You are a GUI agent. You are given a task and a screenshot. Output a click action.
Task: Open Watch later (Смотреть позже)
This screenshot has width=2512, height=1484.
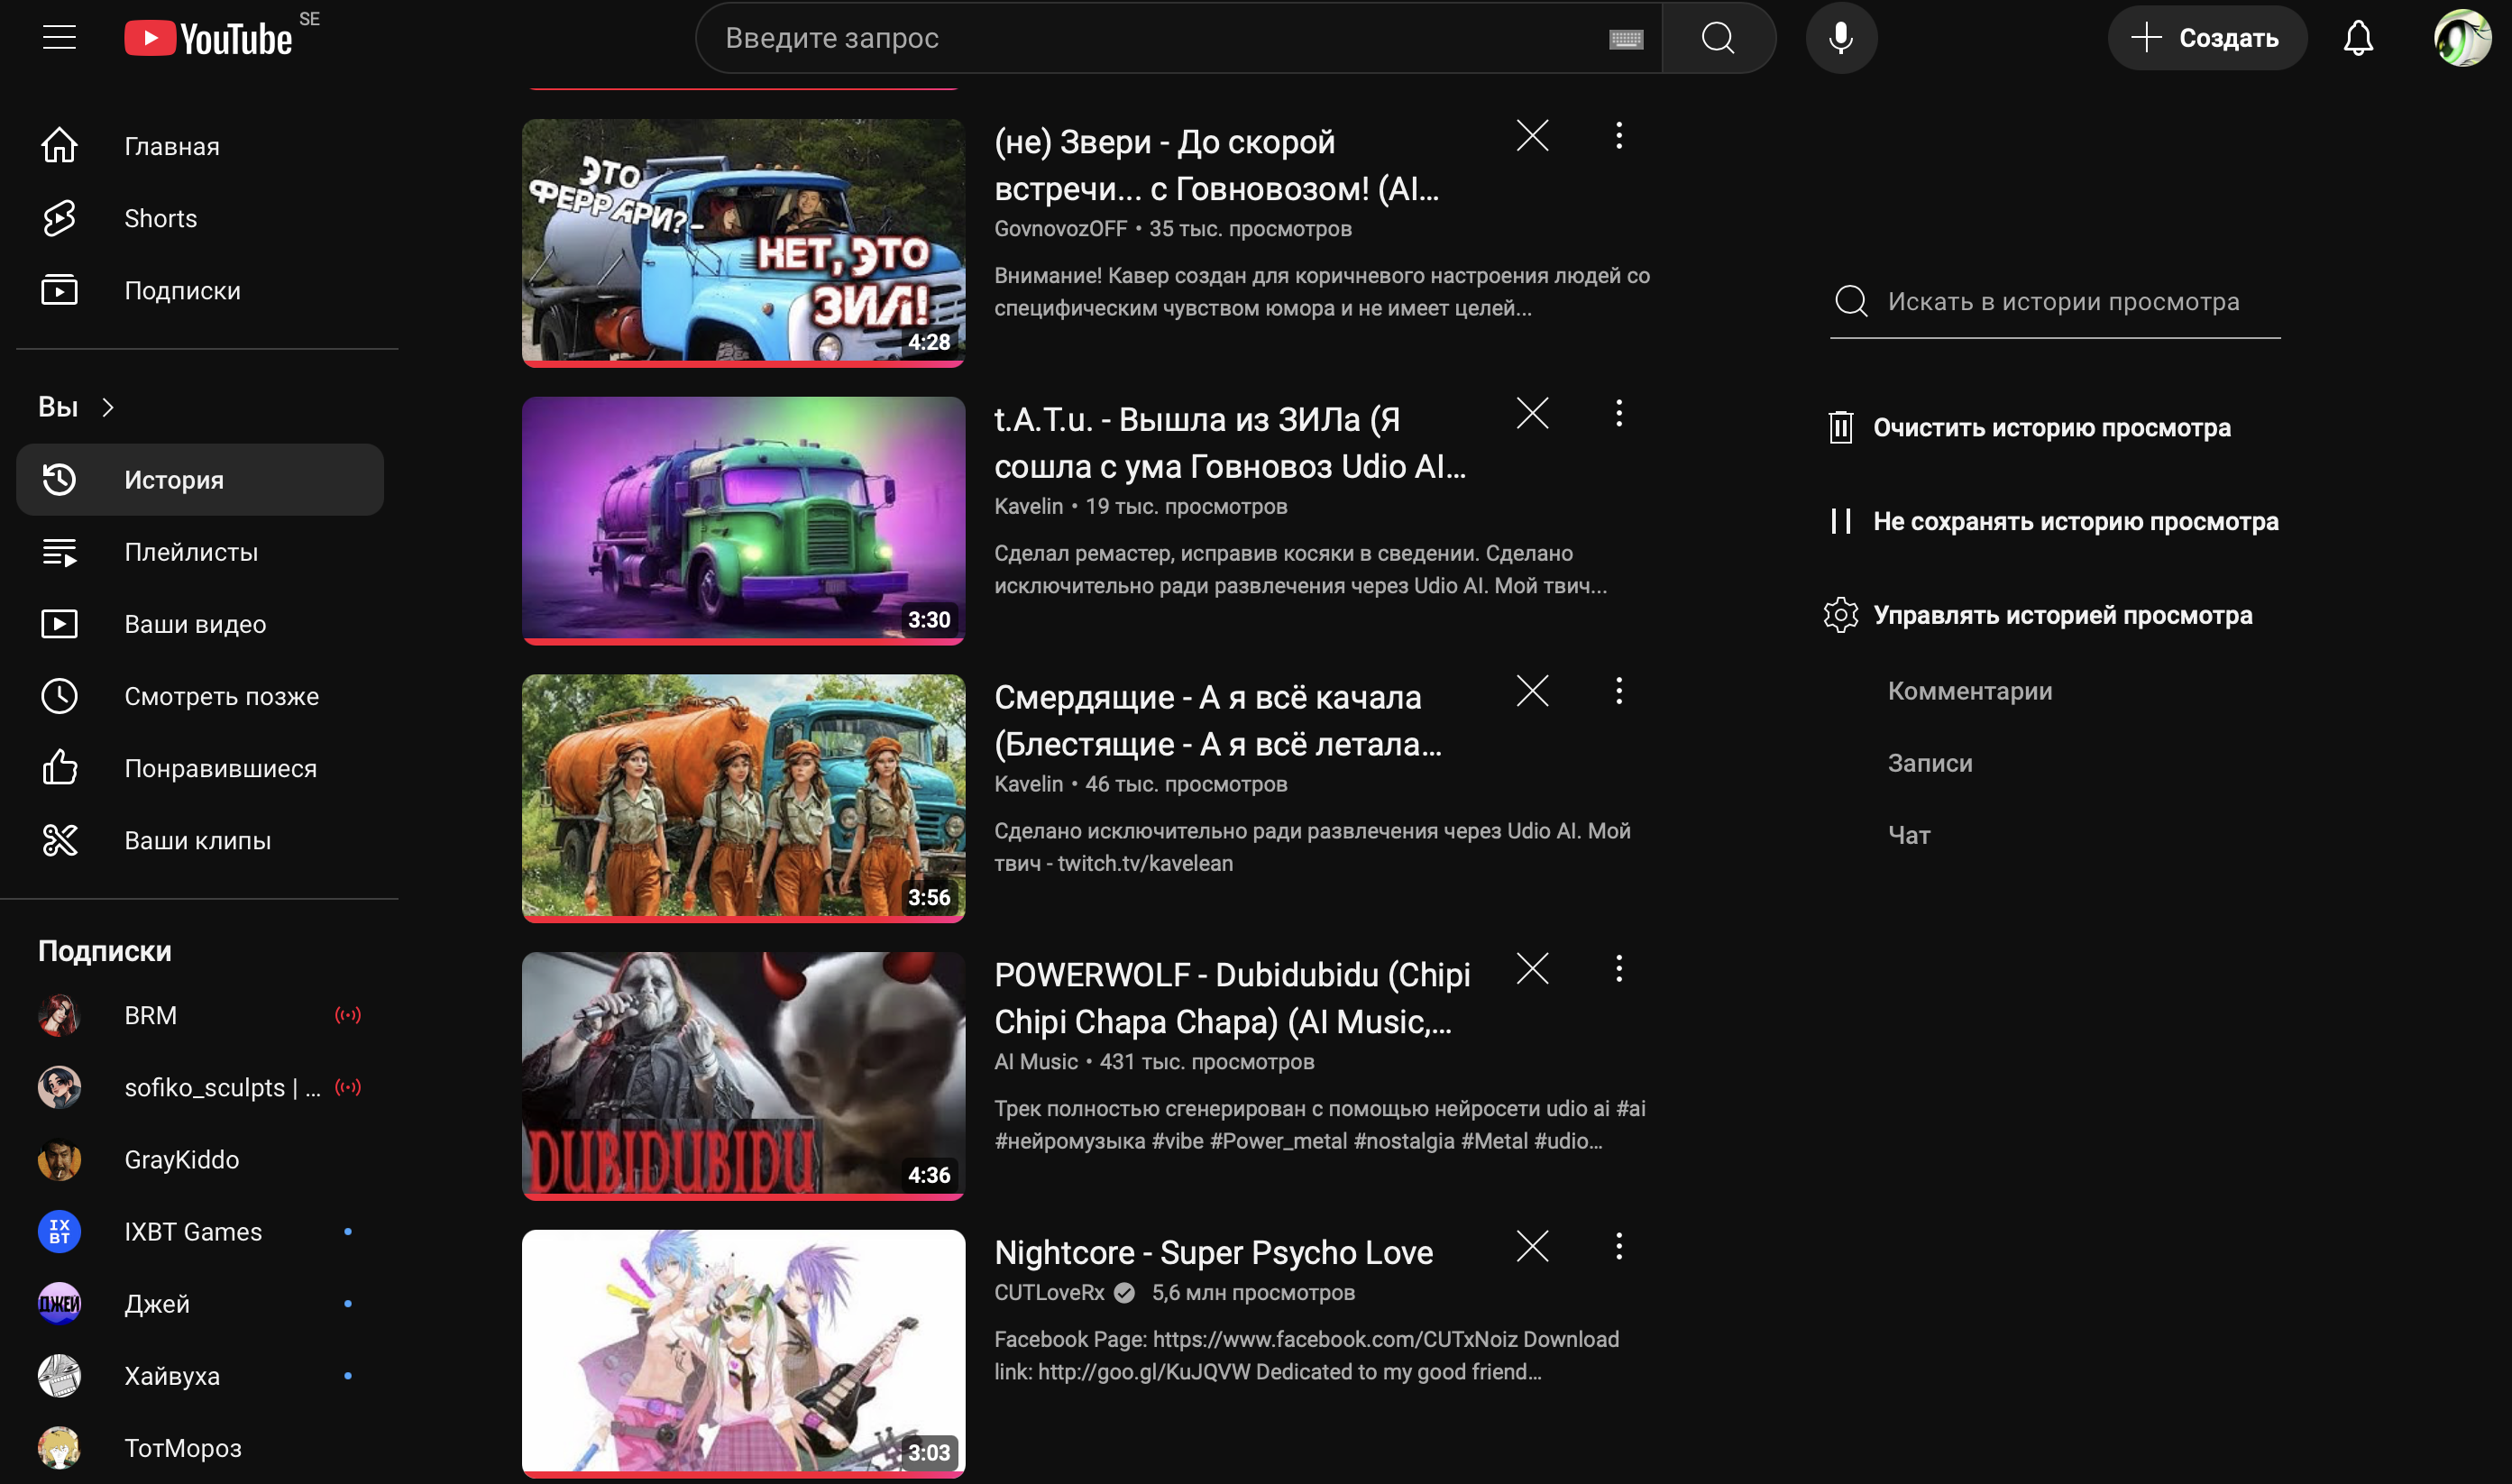pyautogui.click(x=221, y=696)
